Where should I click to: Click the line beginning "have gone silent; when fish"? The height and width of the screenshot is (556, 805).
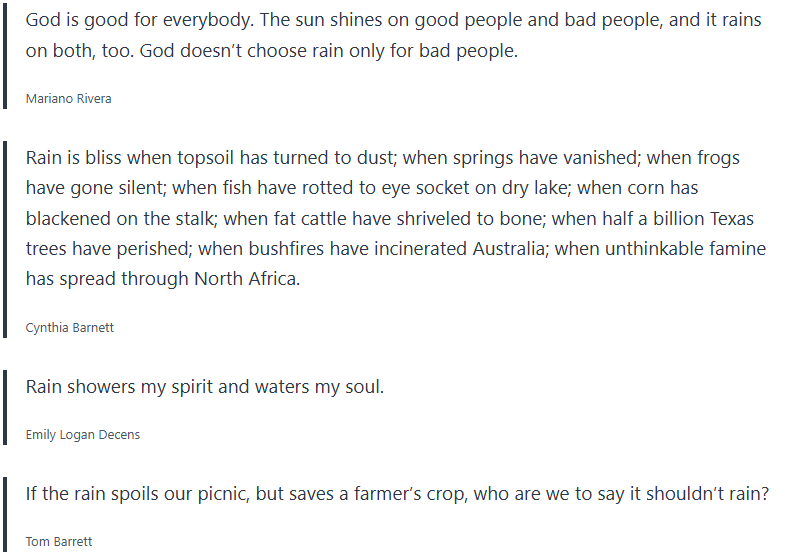(x=362, y=188)
